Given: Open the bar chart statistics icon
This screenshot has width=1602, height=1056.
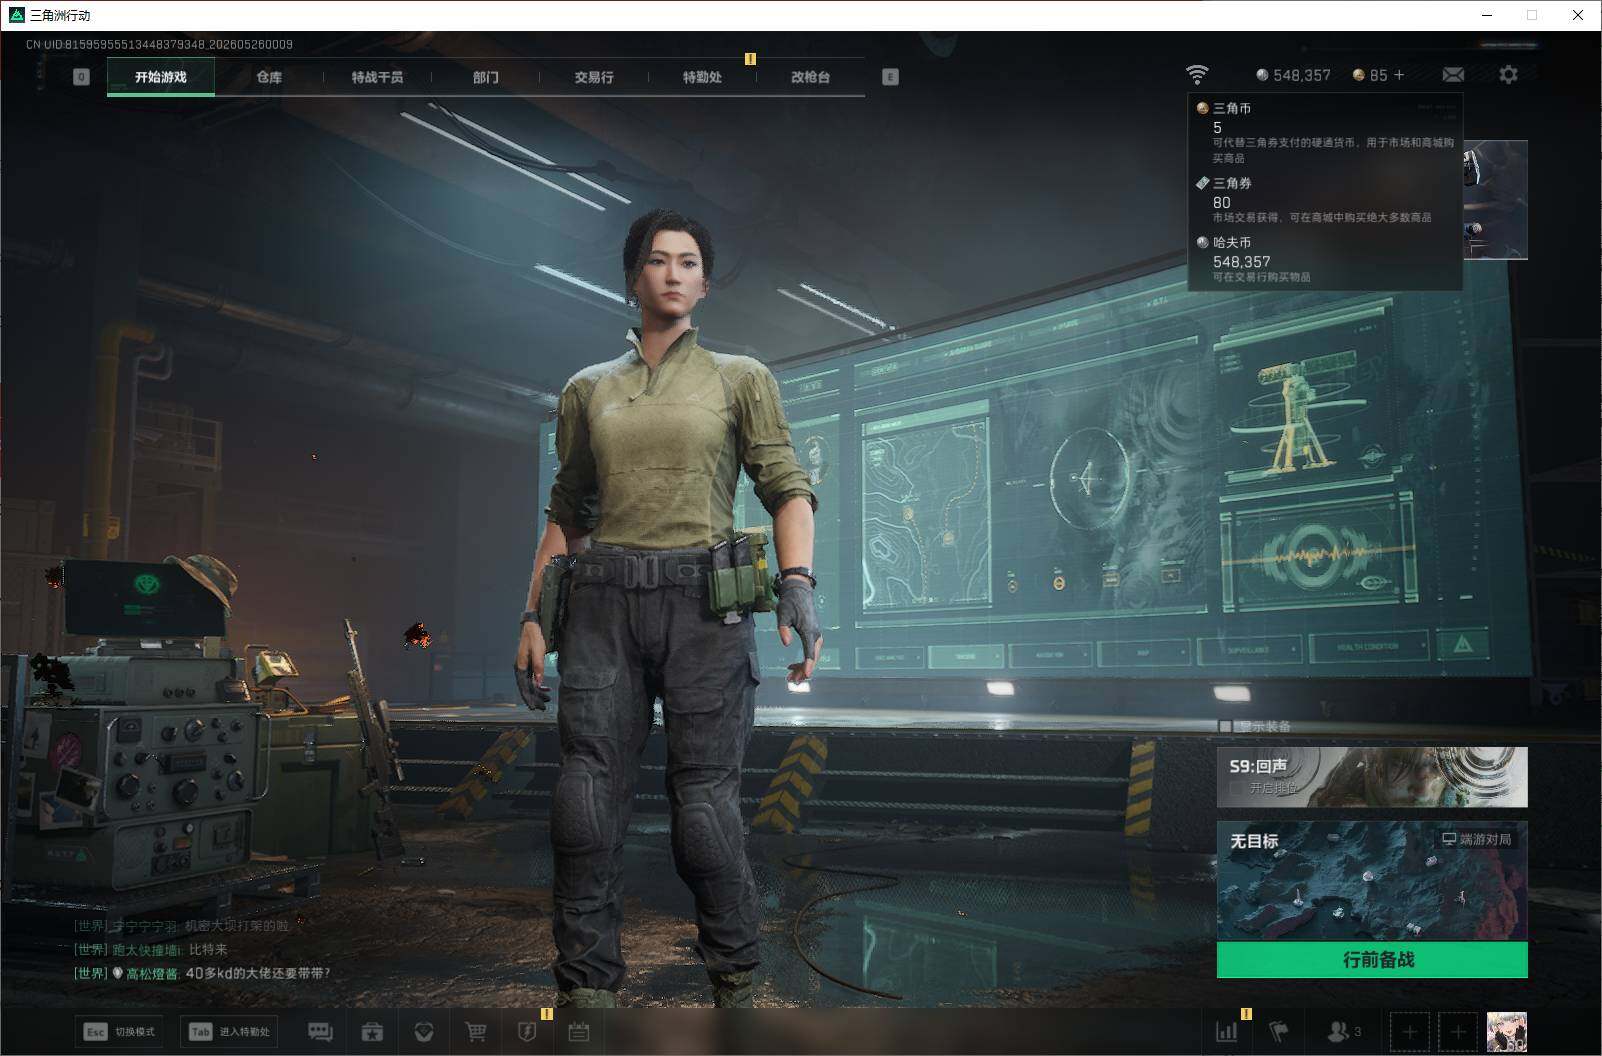Looking at the screenshot, I should click(1226, 1031).
